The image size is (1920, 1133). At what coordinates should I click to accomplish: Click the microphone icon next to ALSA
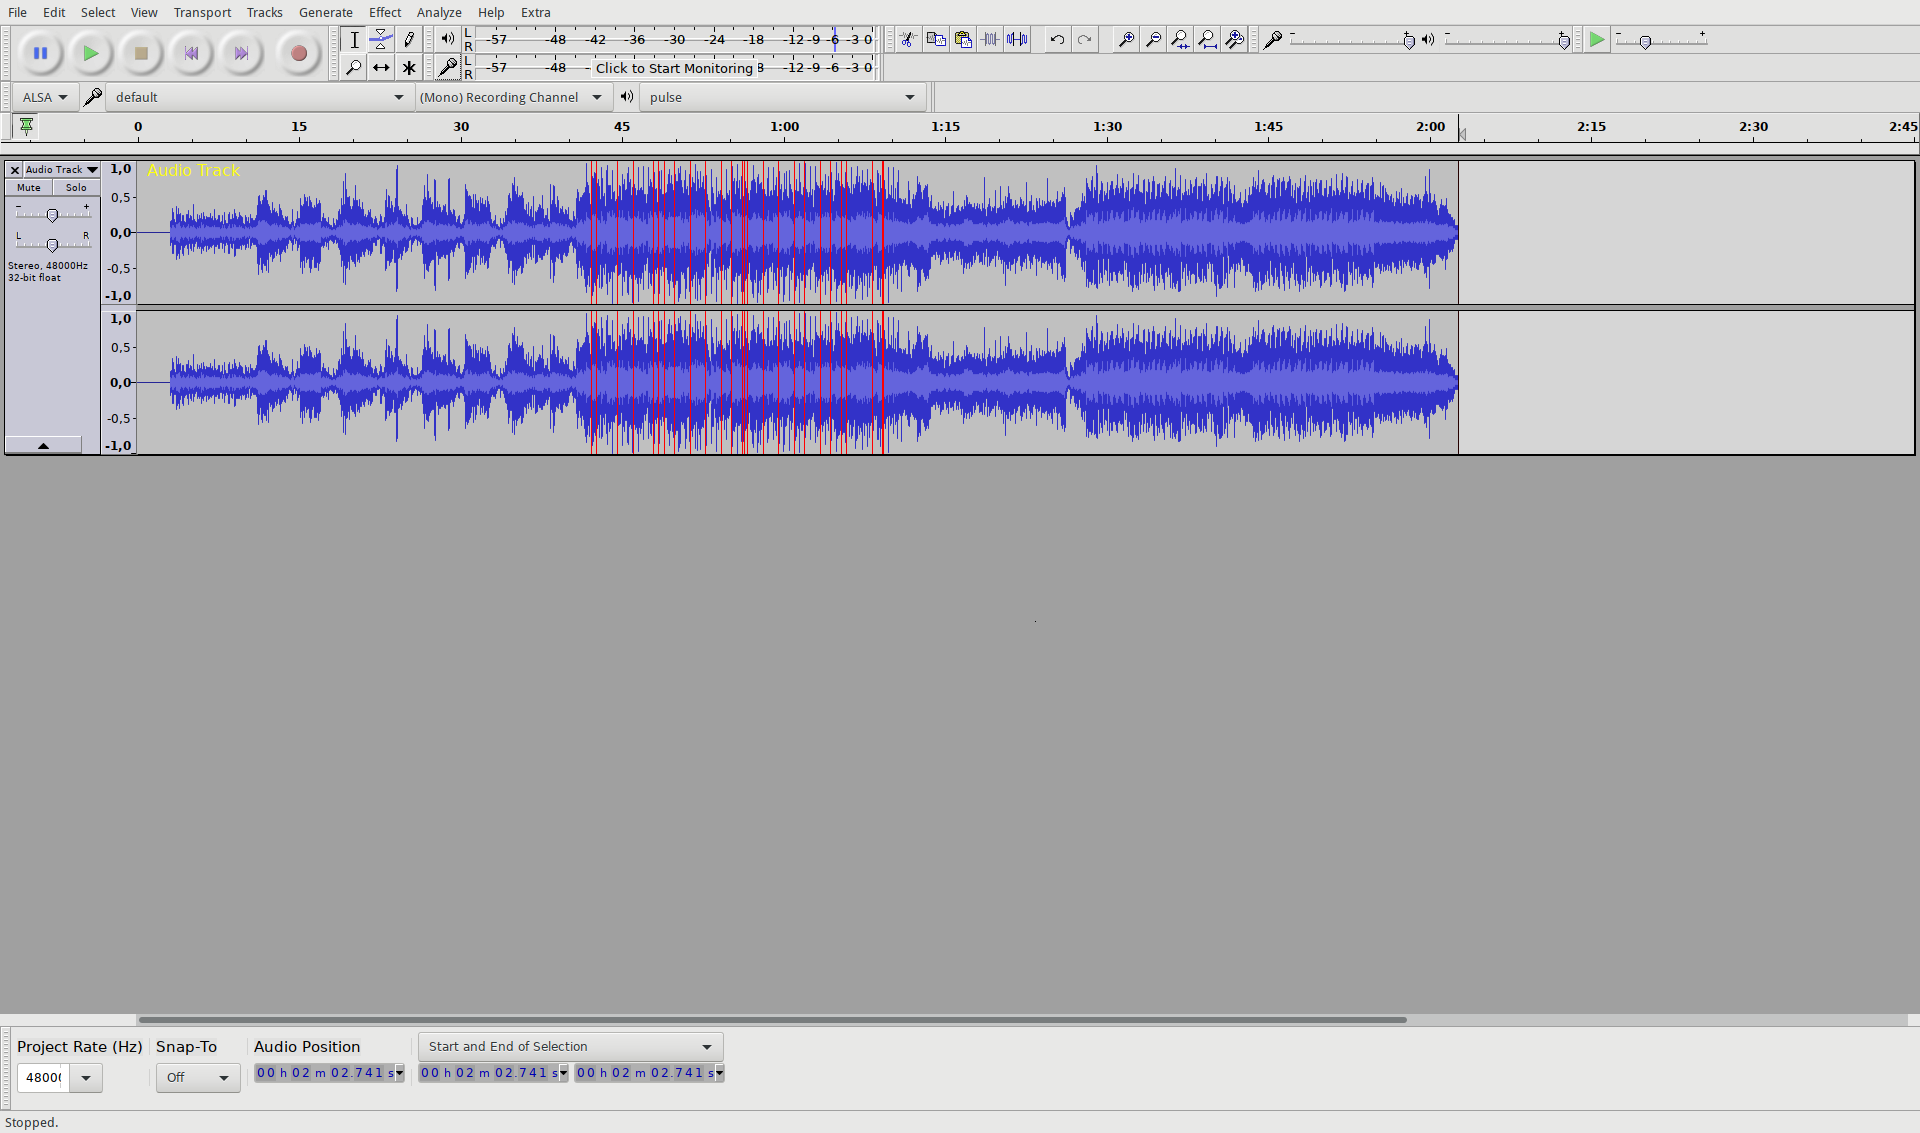(93, 97)
